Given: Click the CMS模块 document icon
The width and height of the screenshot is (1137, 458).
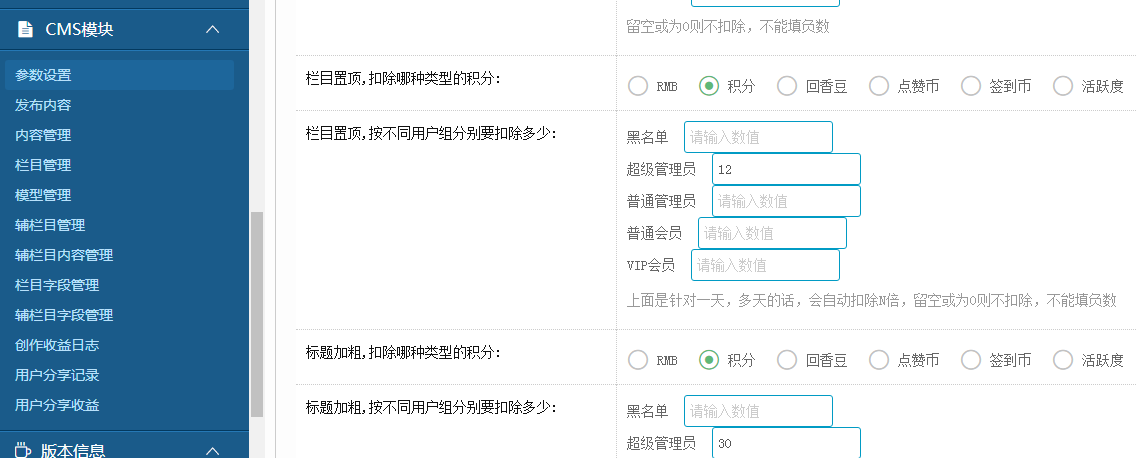Looking at the screenshot, I should (25, 29).
